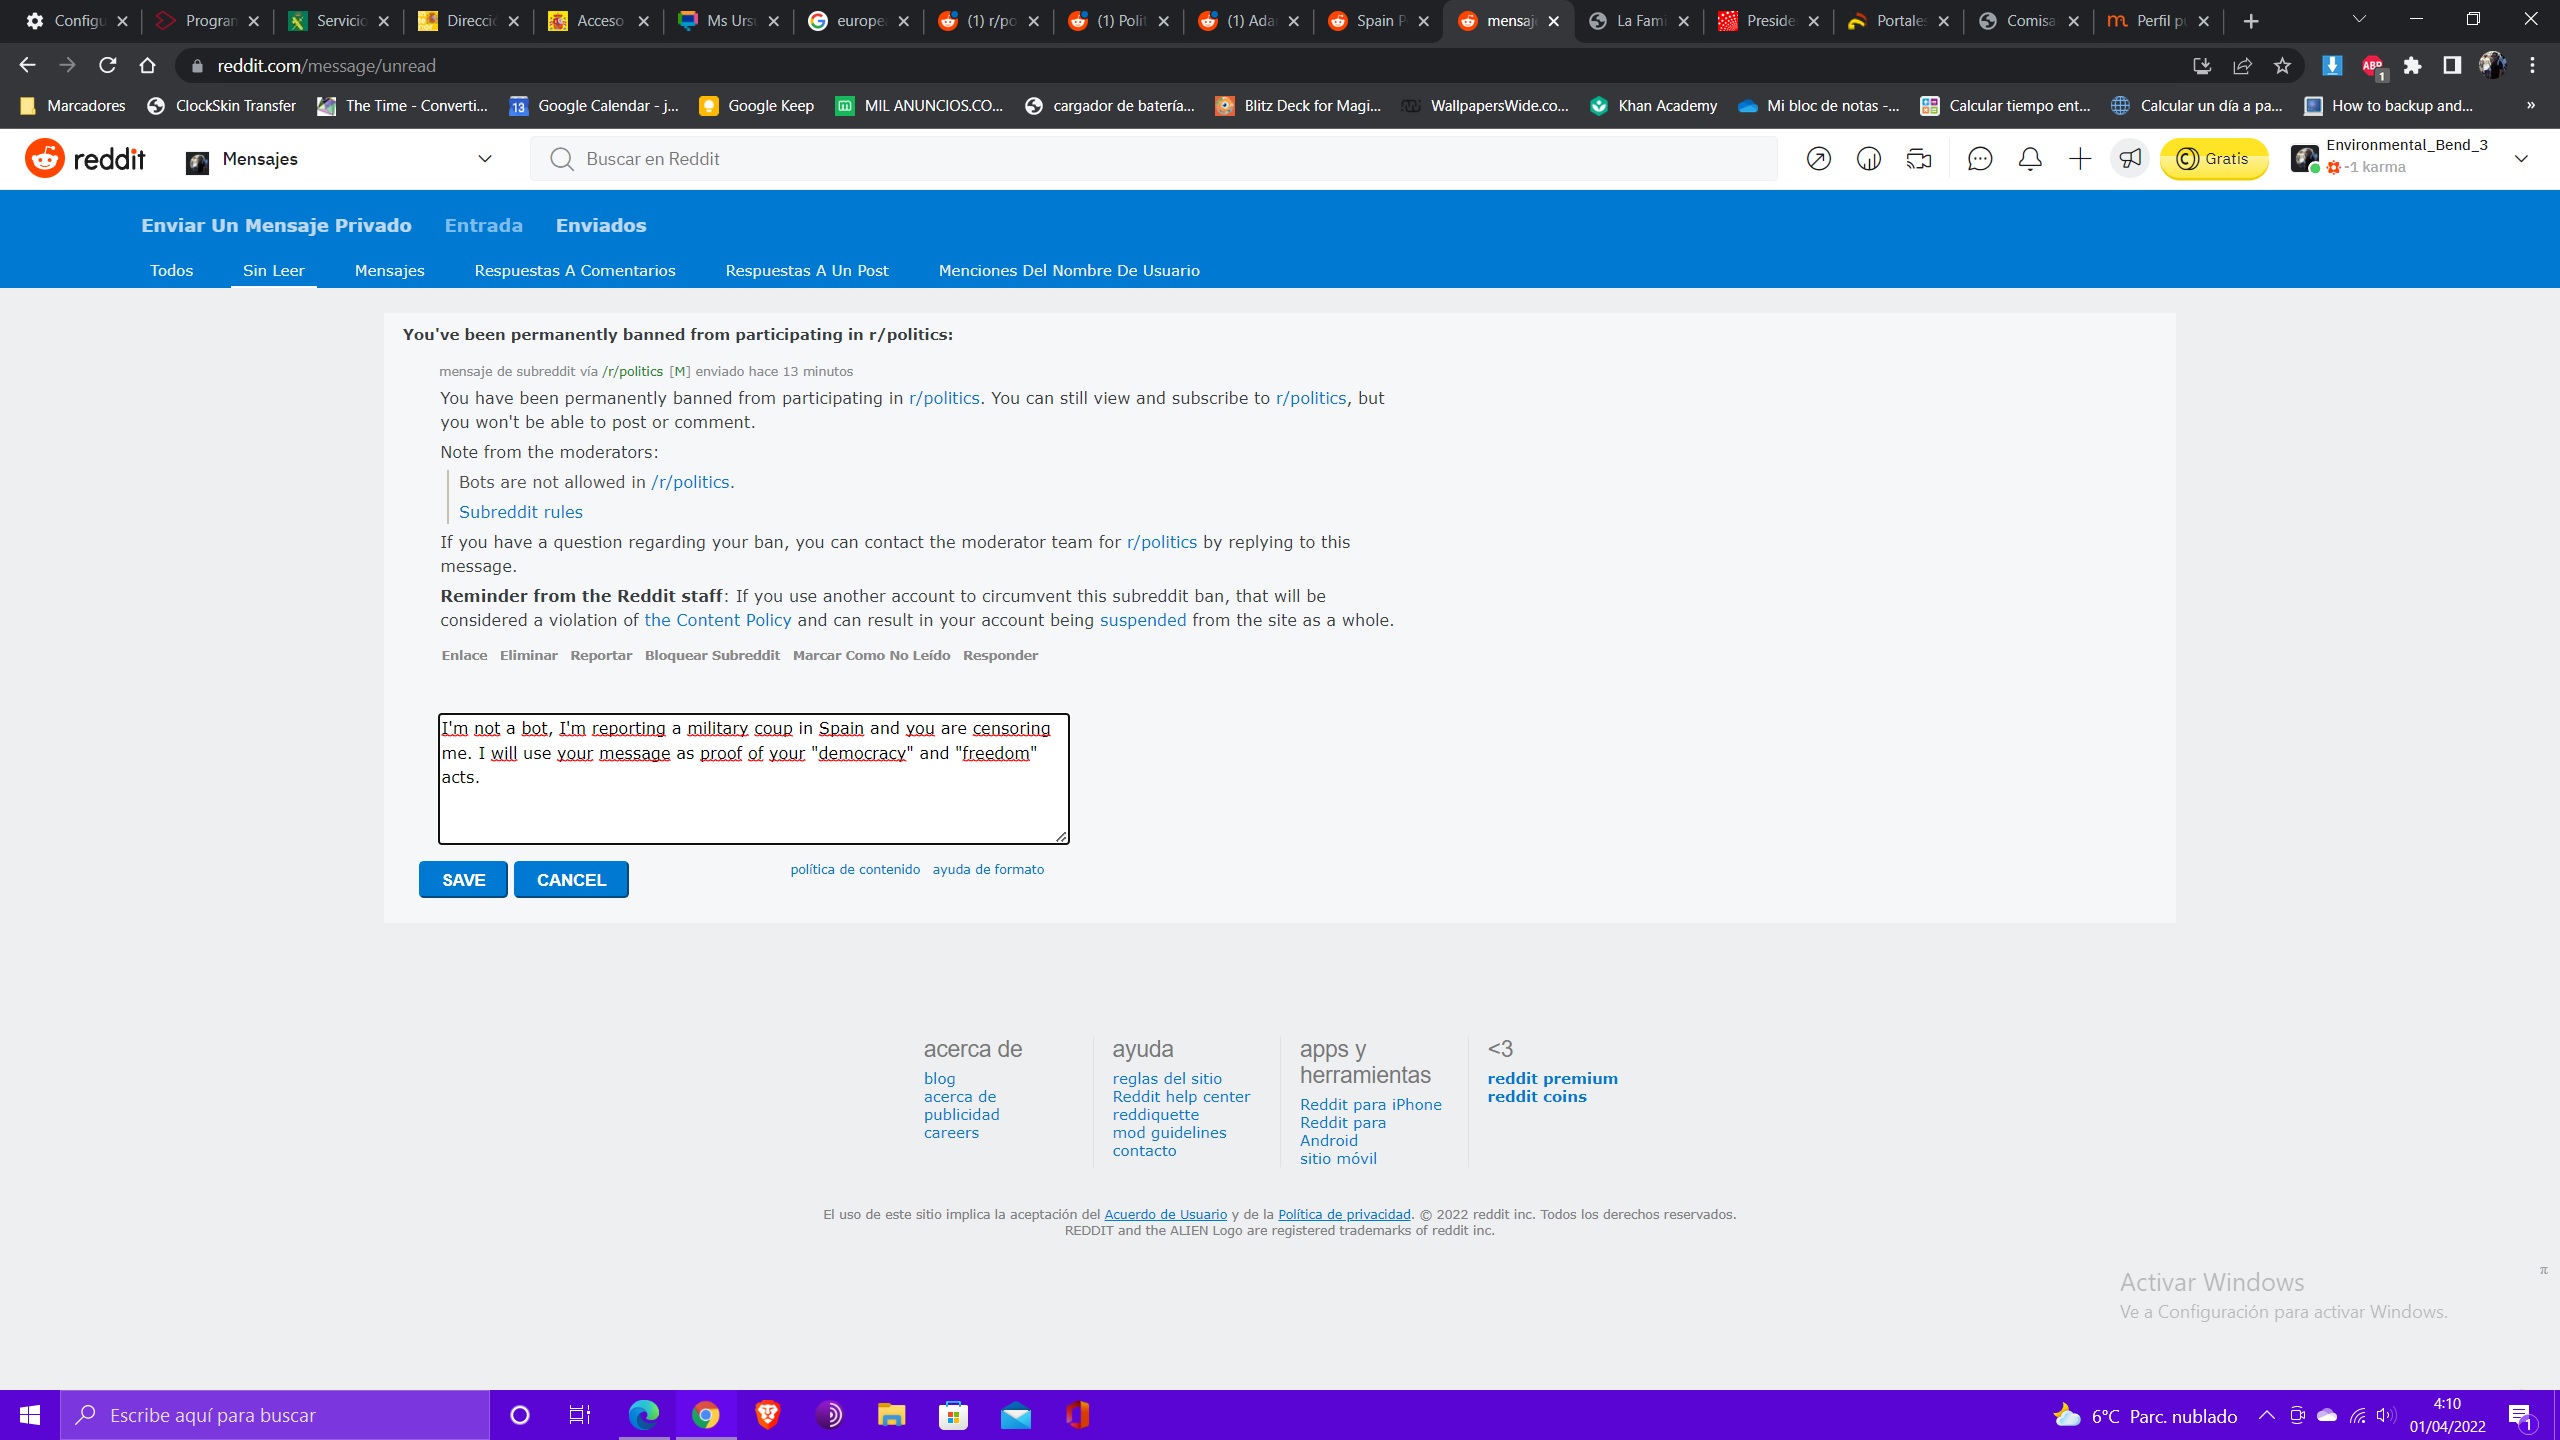Viewport: 2560px width, 1440px height.
Task: Open the Enviados tab
Action: (601, 225)
